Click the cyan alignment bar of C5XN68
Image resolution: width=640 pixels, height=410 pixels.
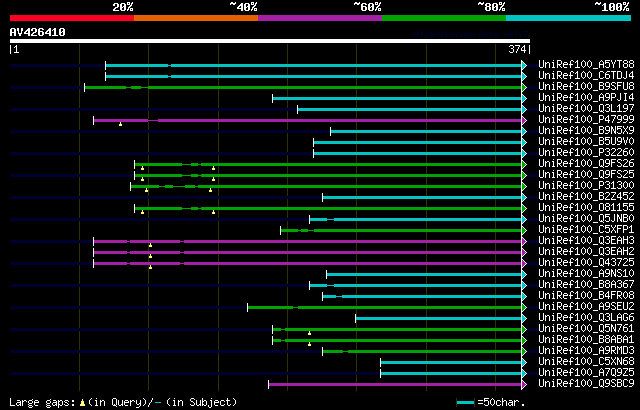coord(451,363)
